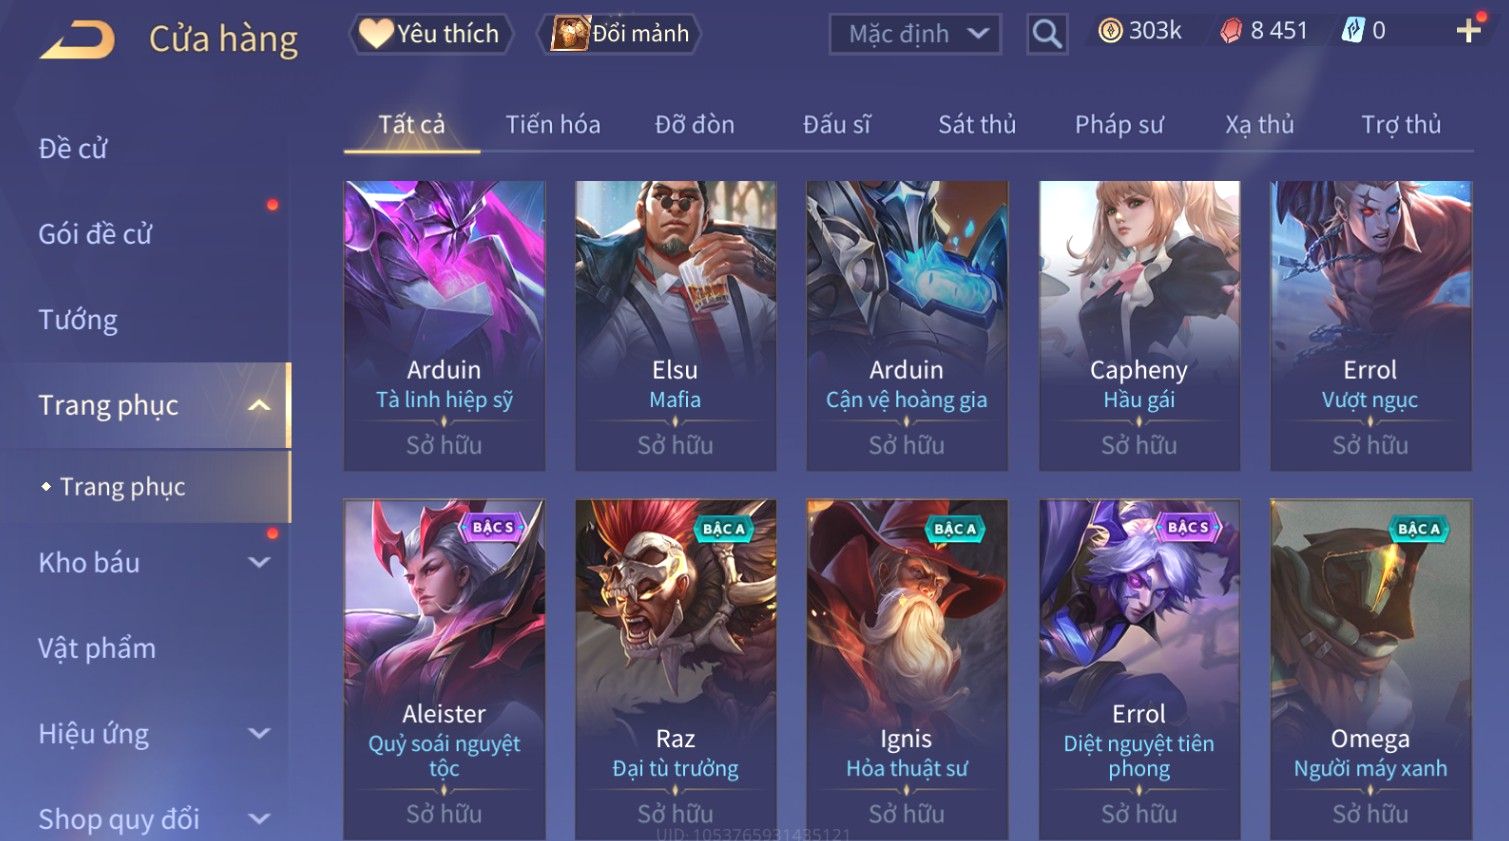Viewport: 1509px width, 841px height.
Task: Select the Capheny Hầu gái skin card
Action: click(1139, 326)
